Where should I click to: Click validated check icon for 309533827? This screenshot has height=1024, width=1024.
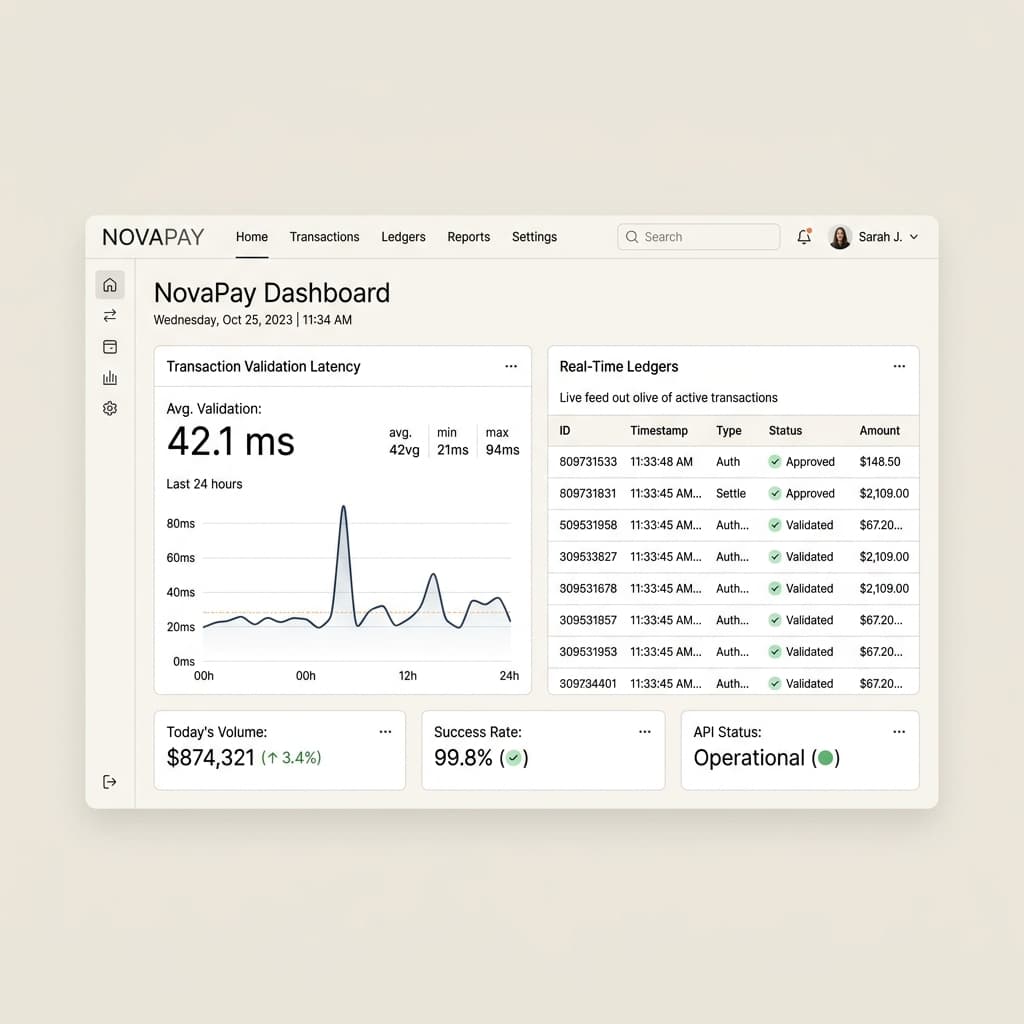coord(775,556)
